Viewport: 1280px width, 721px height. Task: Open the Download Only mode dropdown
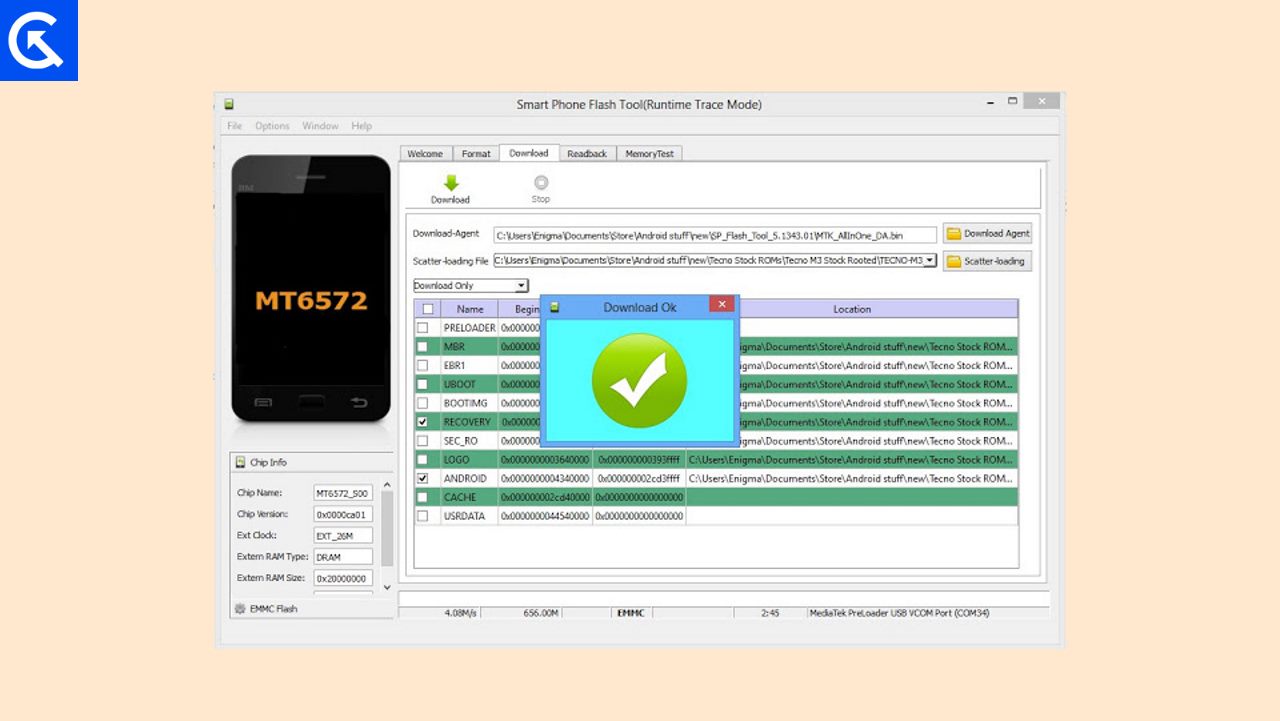[471, 286]
